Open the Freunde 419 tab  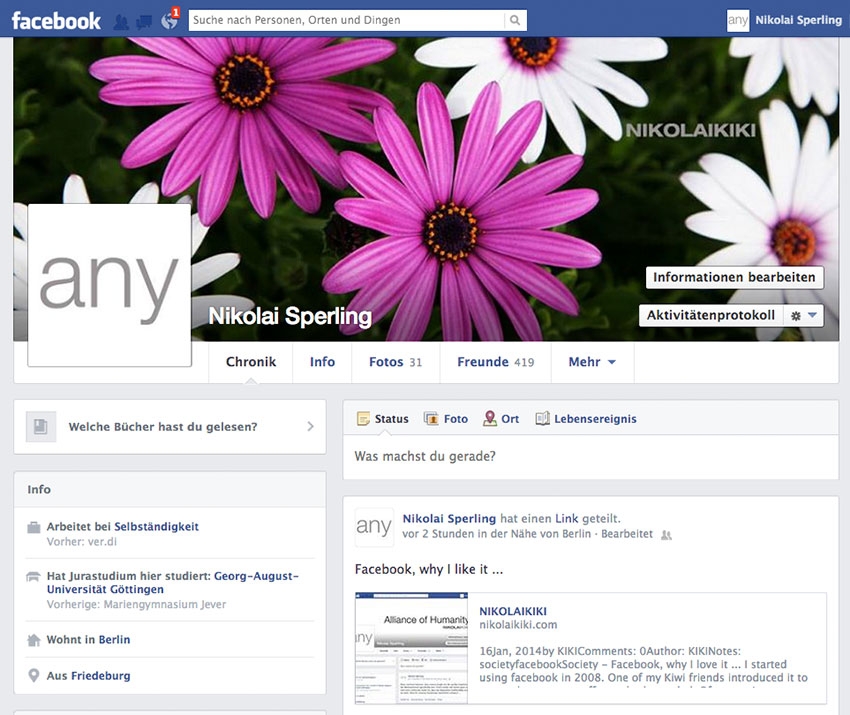click(x=495, y=362)
